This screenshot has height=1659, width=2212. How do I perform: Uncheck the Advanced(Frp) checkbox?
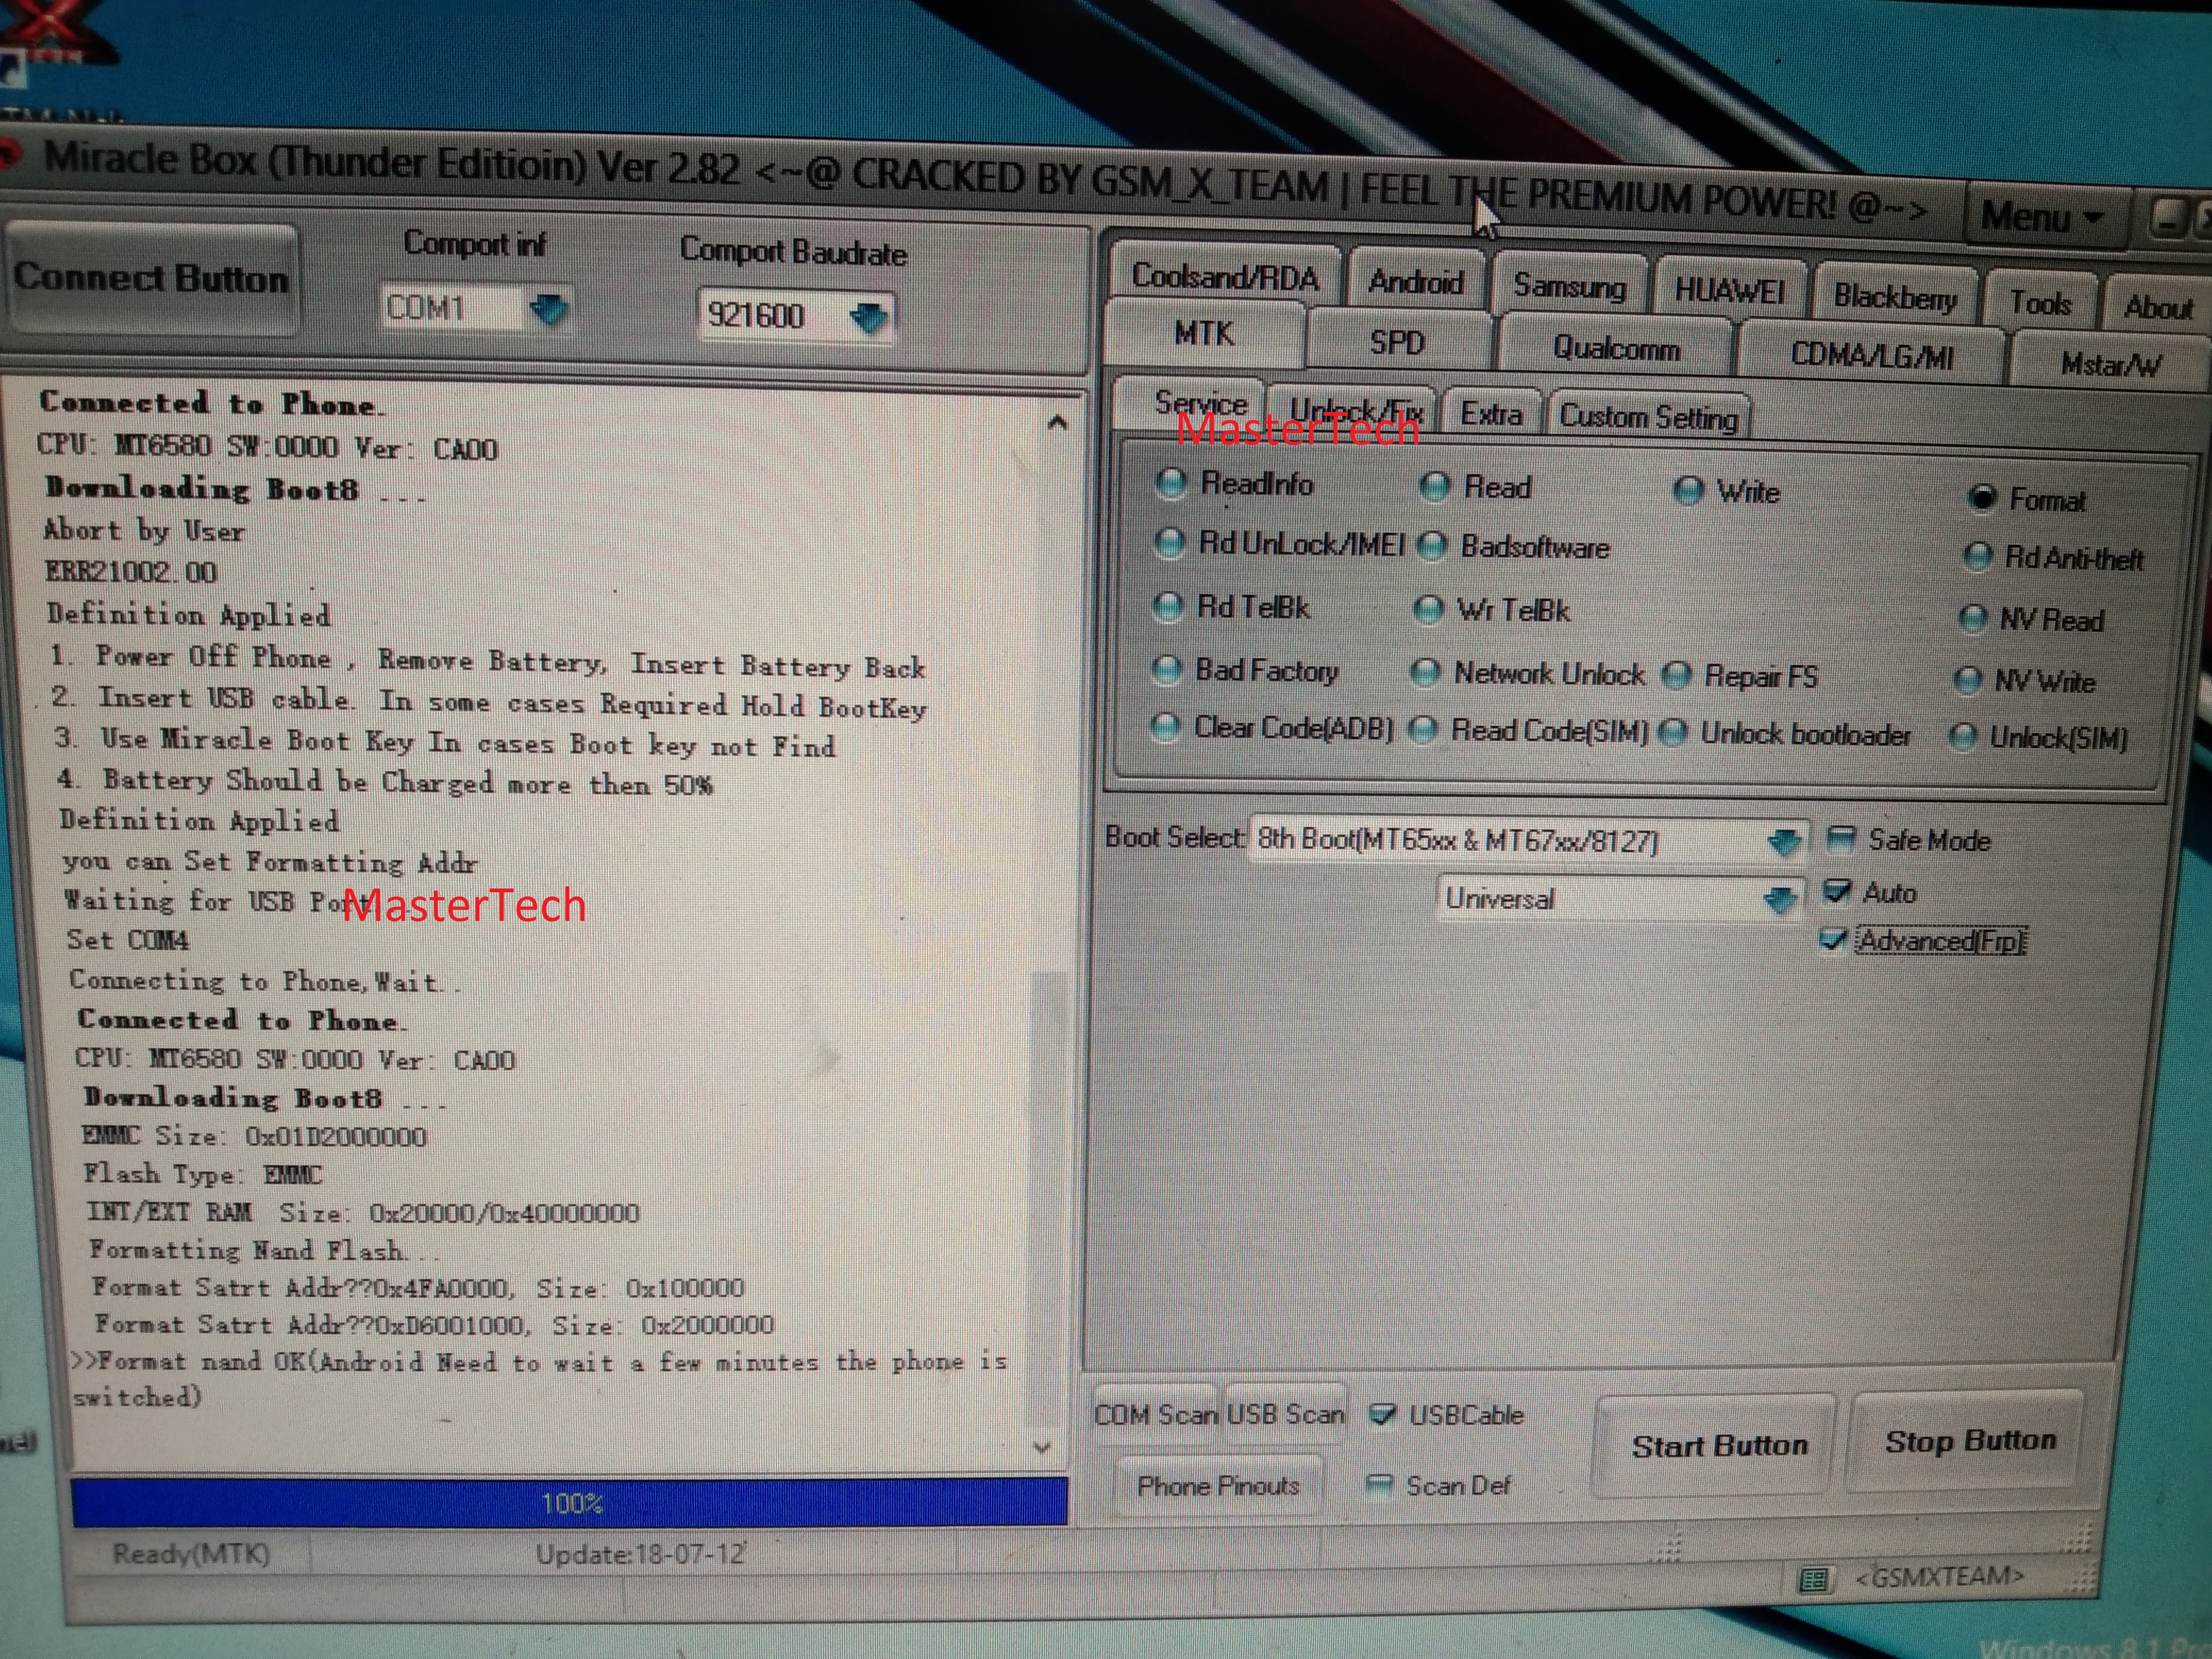tap(1832, 940)
